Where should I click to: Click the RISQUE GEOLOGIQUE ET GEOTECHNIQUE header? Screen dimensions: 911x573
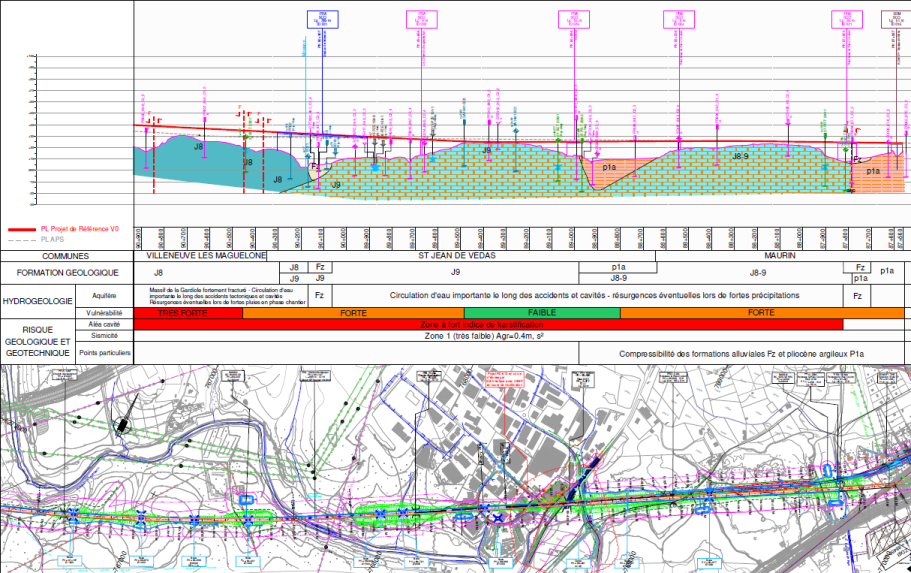[x=37, y=340]
